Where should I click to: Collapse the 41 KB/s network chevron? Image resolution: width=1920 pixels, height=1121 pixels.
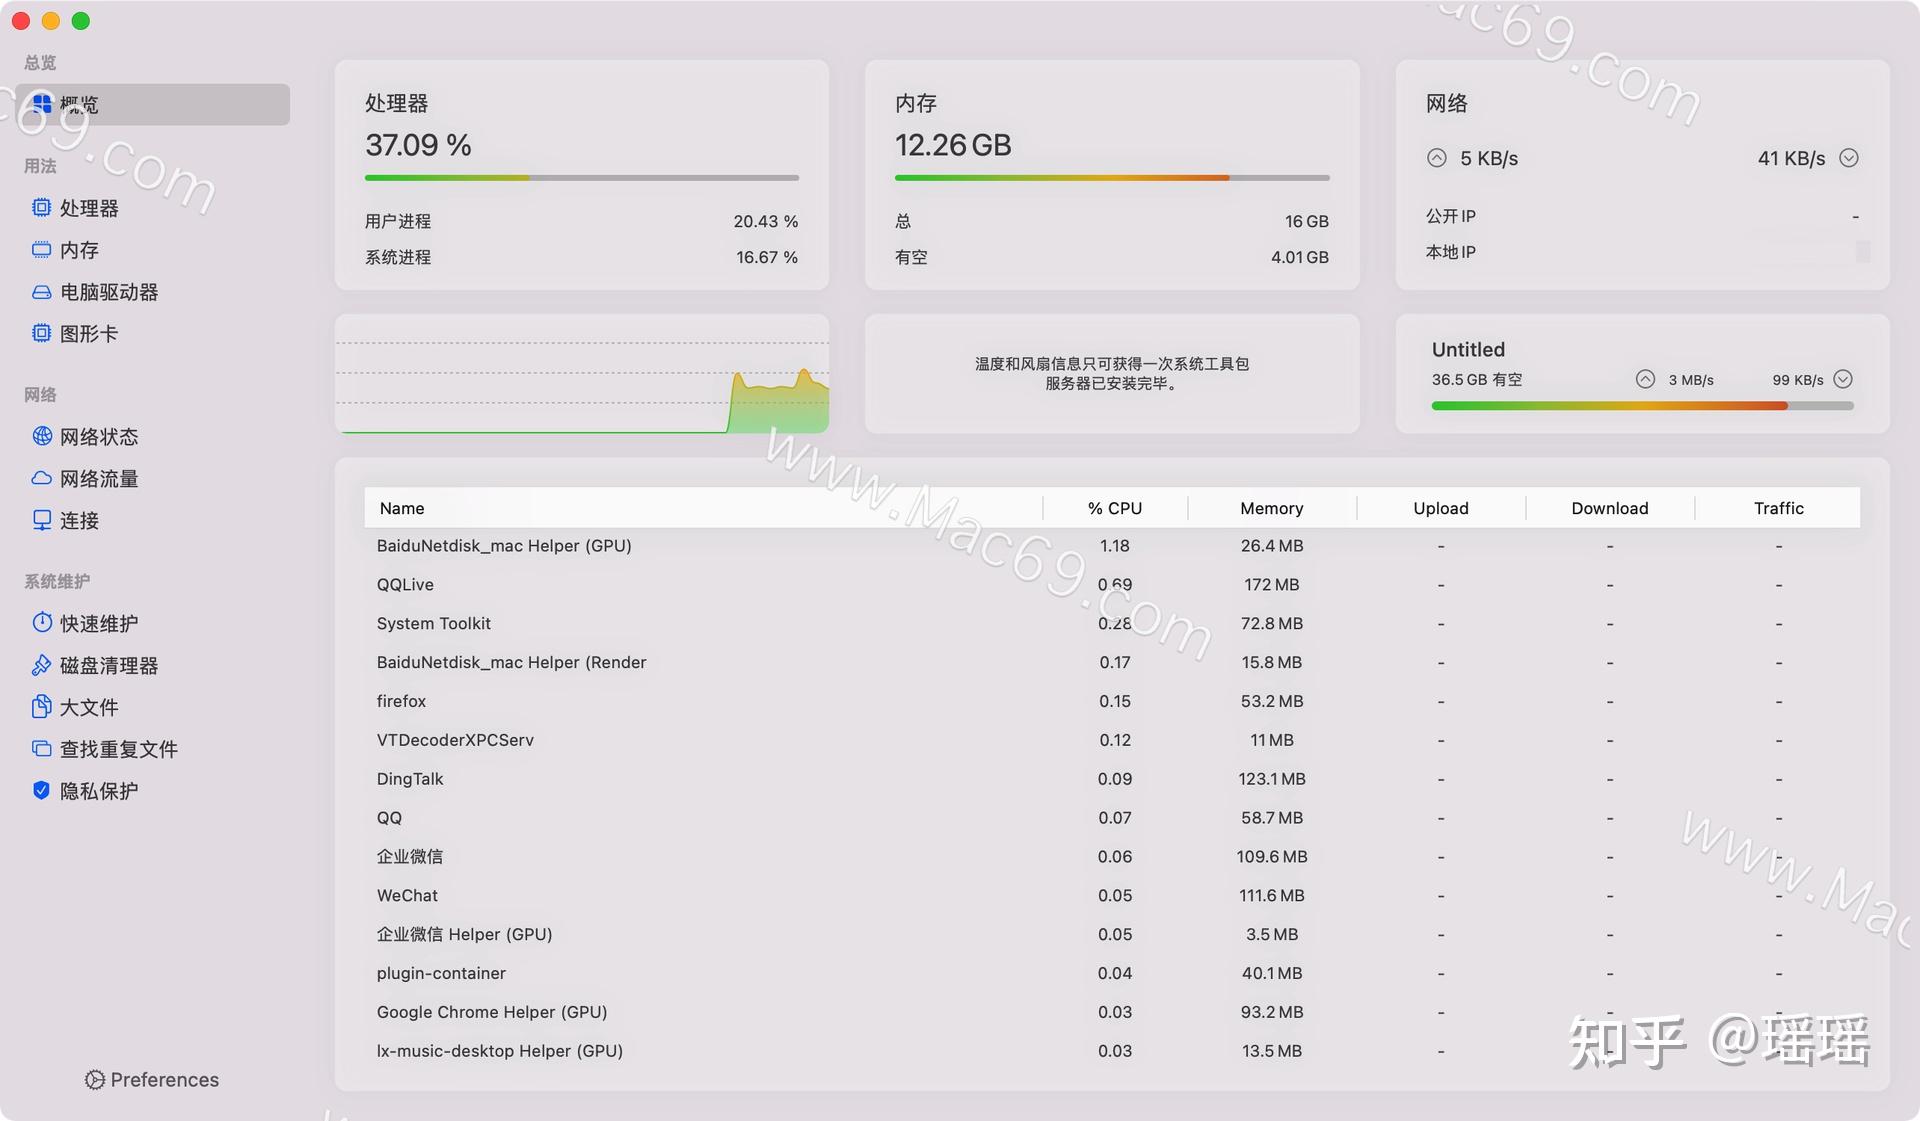[1848, 157]
